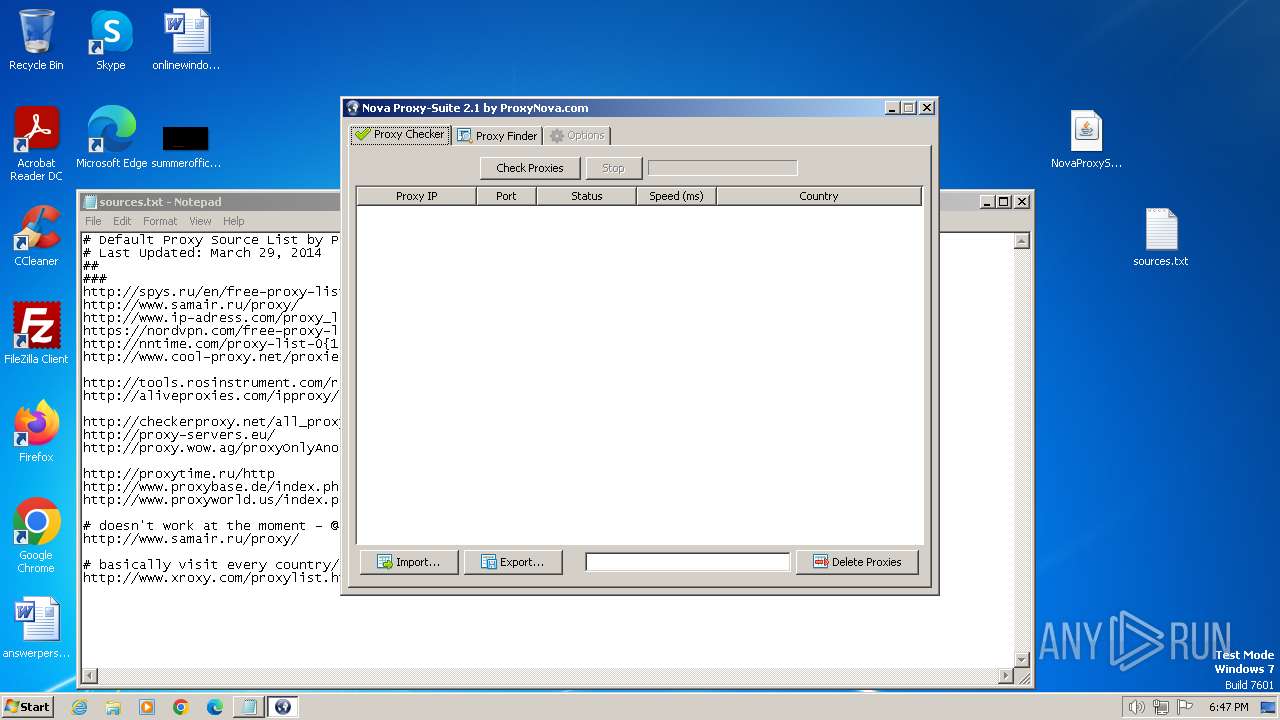Image resolution: width=1280 pixels, height=720 pixels.
Task: Open FileZilla Client desktop shortcut
Action: click(x=36, y=334)
